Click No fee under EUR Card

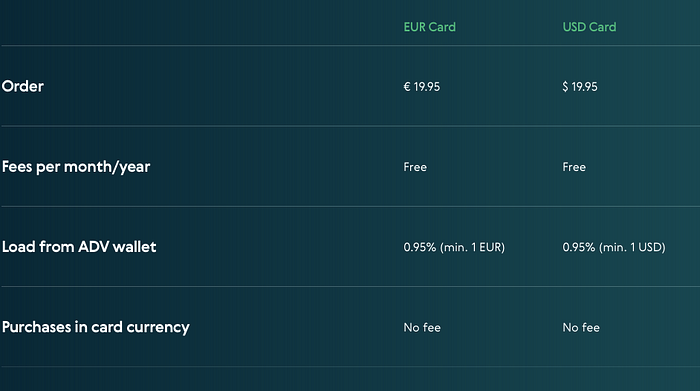(x=422, y=328)
